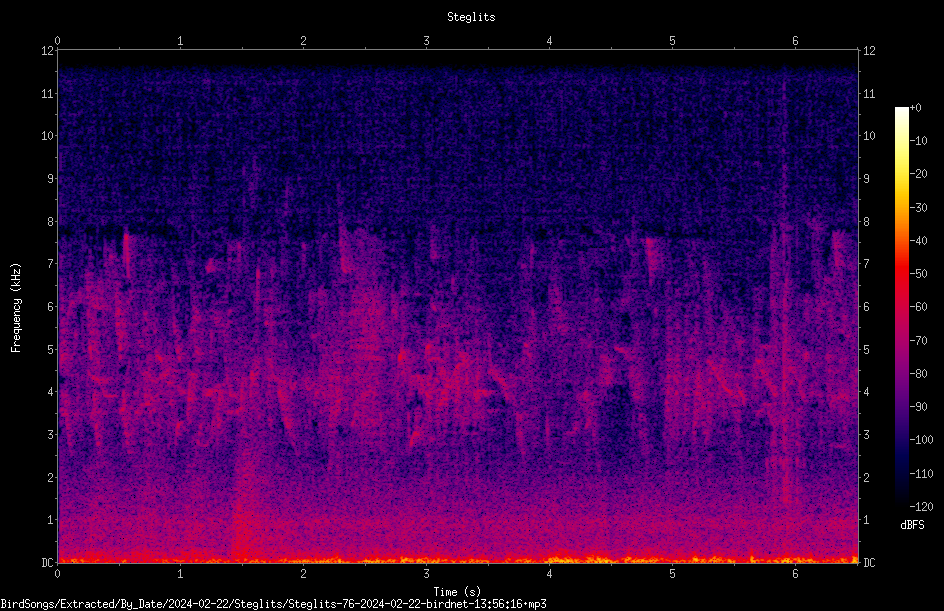Click the Time (s) axis label

[457, 592]
